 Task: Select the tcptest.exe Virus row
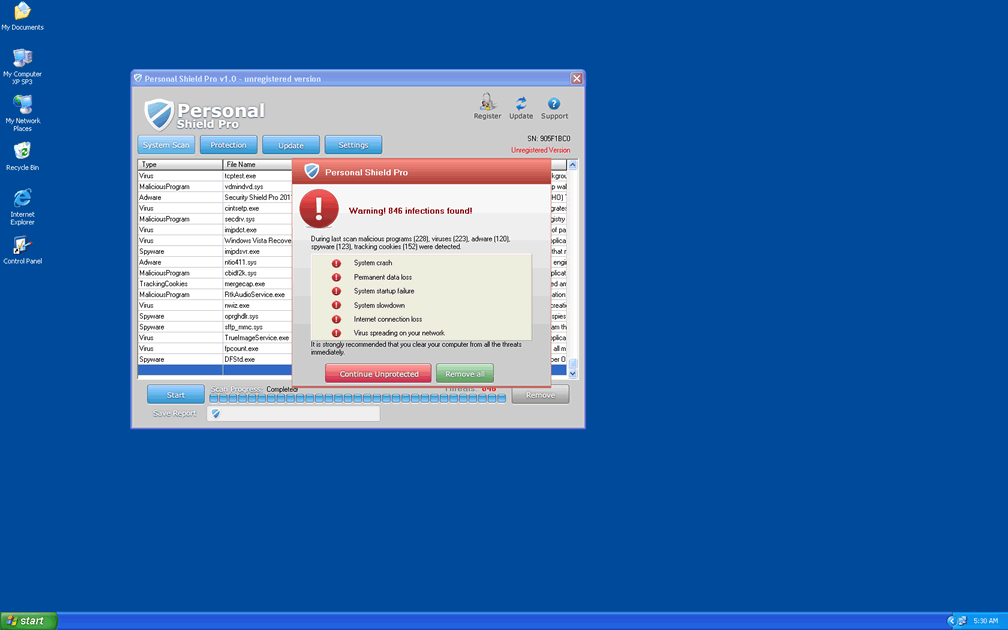(x=214, y=176)
